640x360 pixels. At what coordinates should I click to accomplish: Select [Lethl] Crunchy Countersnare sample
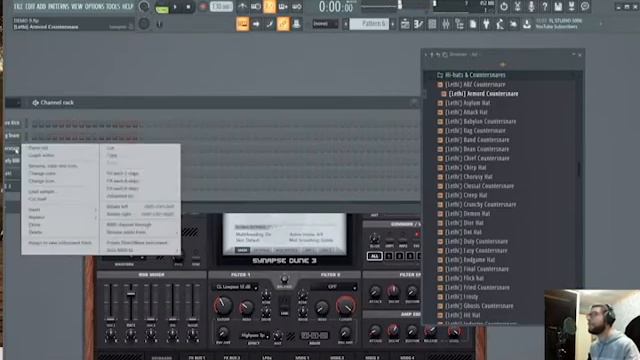point(476,204)
